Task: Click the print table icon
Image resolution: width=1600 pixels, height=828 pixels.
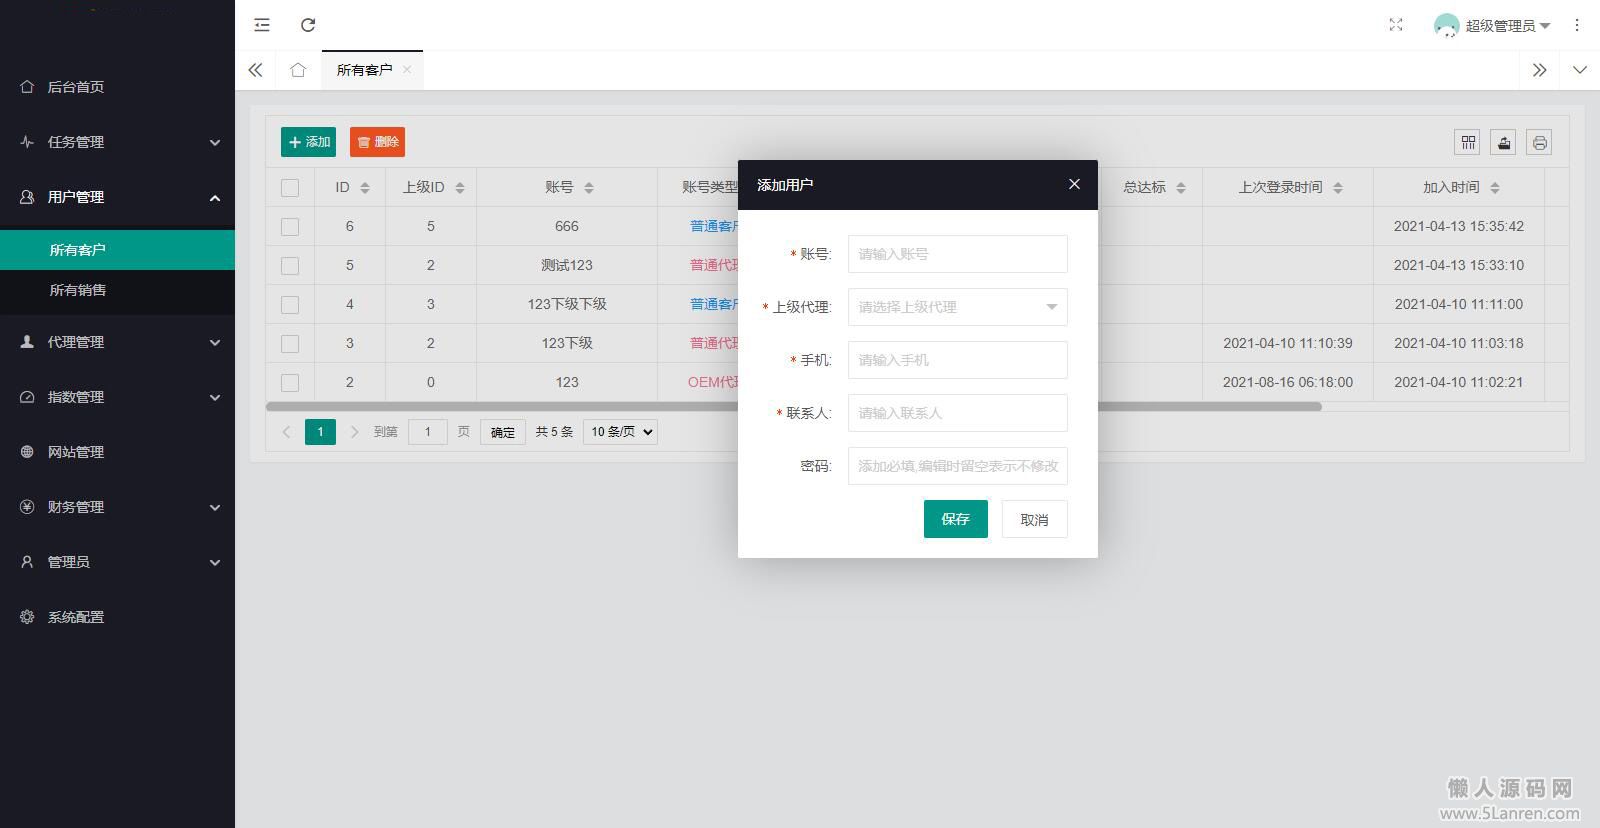Action: click(x=1540, y=143)
